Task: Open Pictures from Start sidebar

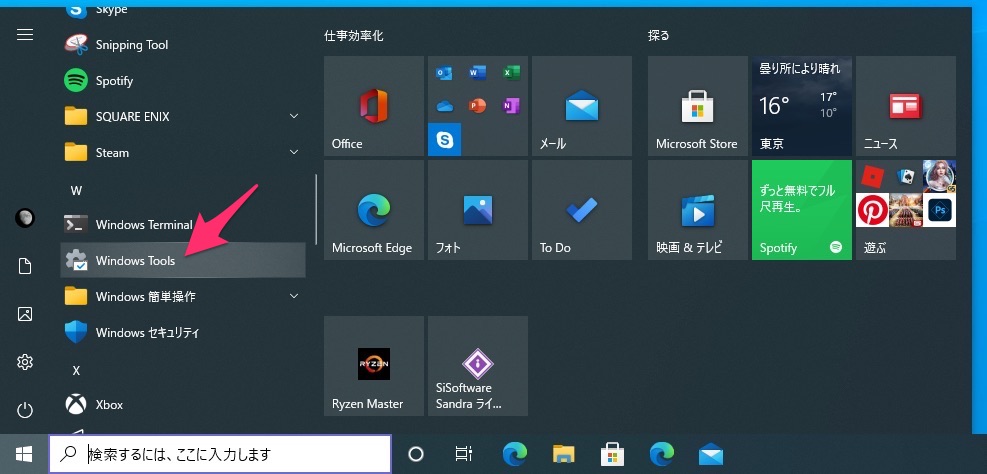Action: 25,314
